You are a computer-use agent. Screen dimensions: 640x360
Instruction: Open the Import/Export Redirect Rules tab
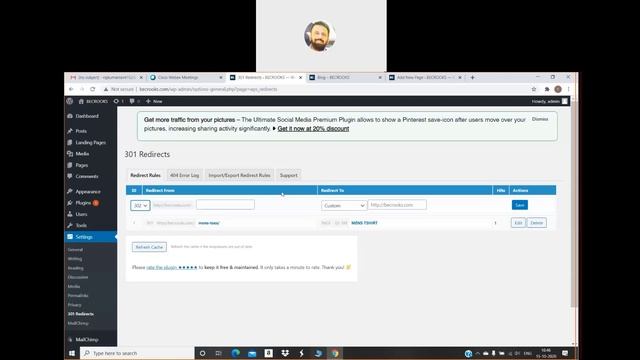point(239,175)
